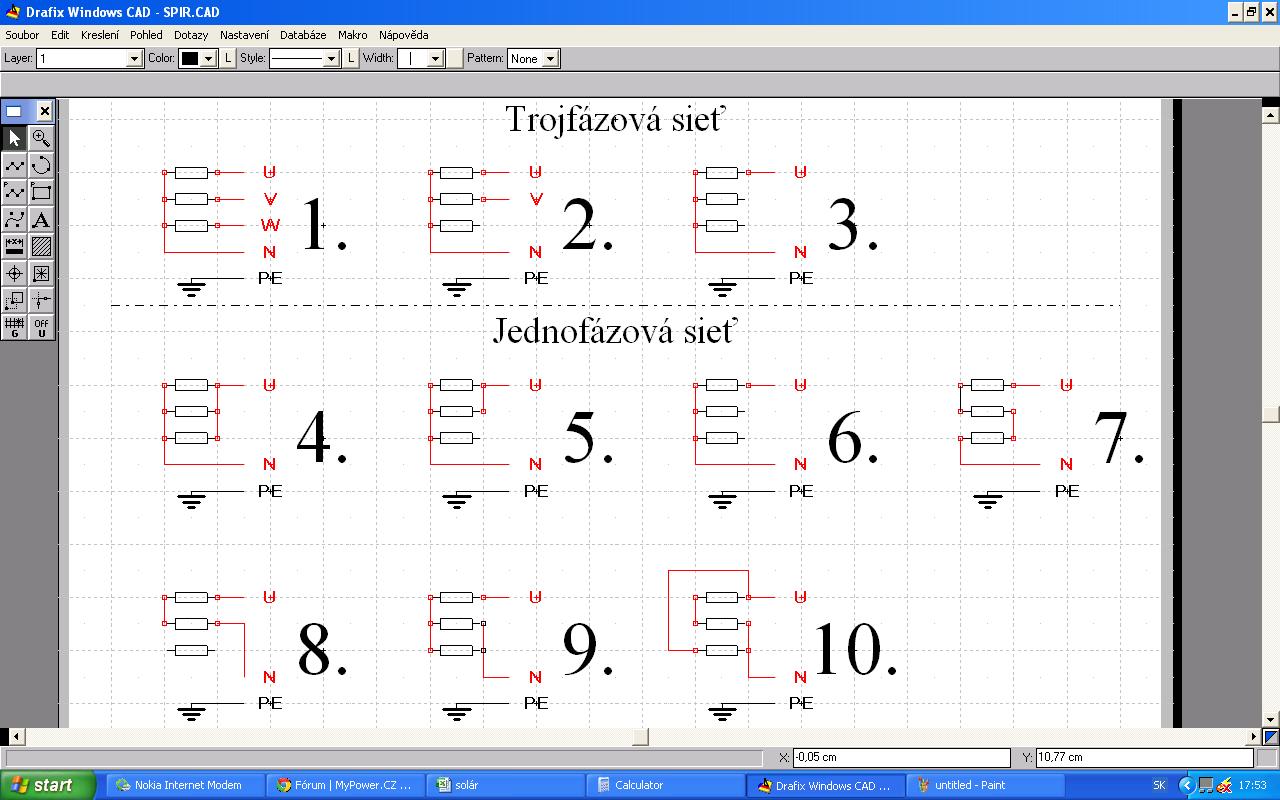Select the arrow pointer tool

[x=15, y=138]
